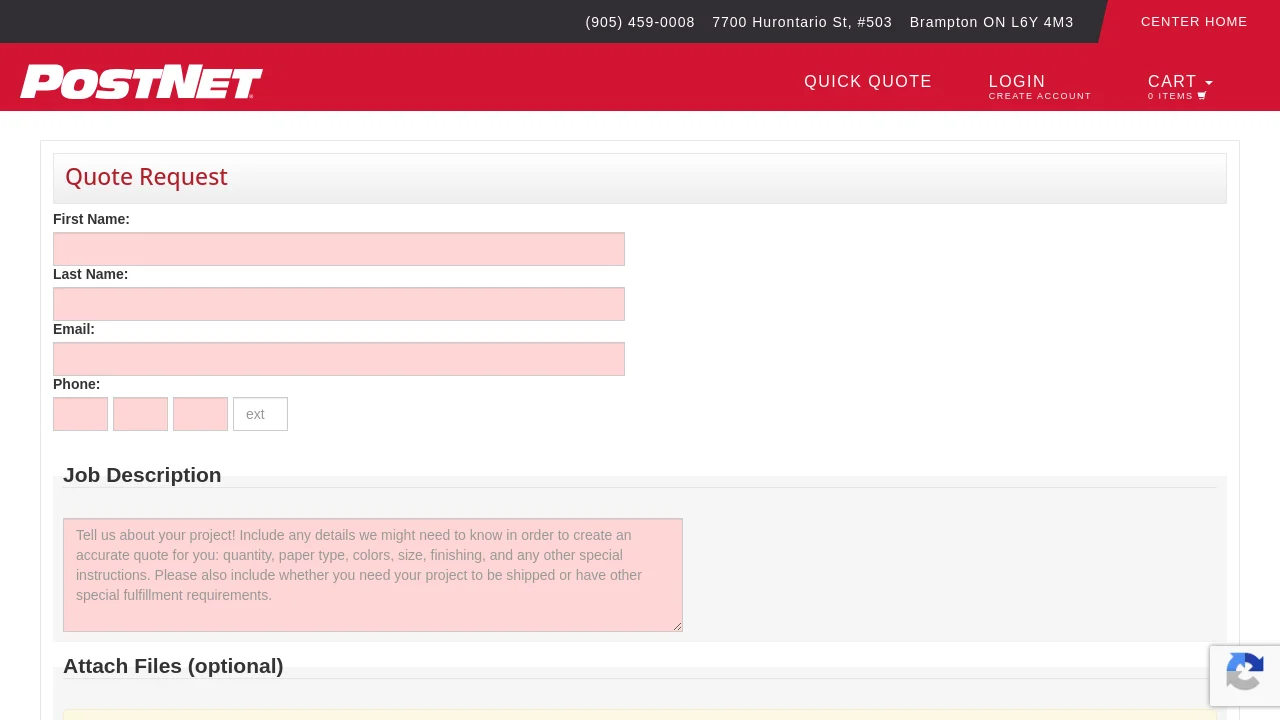Click the Brampton ON L6Y 4M3 text
Image resolution: width=1280 pixels, height=720 pixels.
(991, 22)
